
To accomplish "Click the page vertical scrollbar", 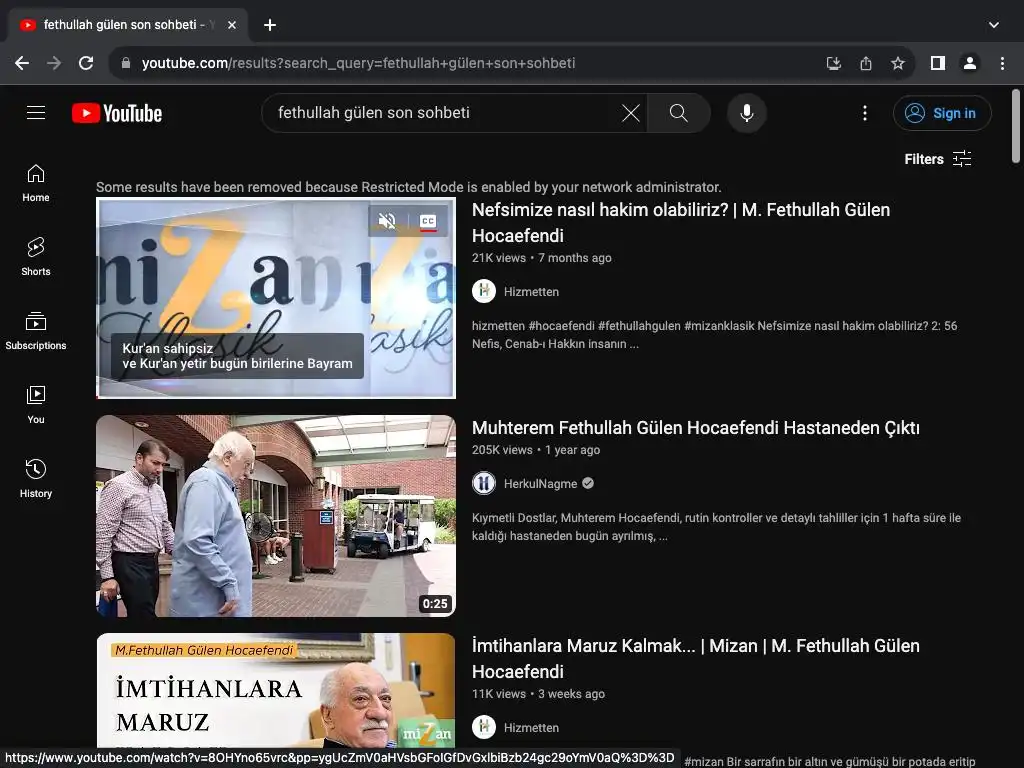I will click(x=1016, y=125).
